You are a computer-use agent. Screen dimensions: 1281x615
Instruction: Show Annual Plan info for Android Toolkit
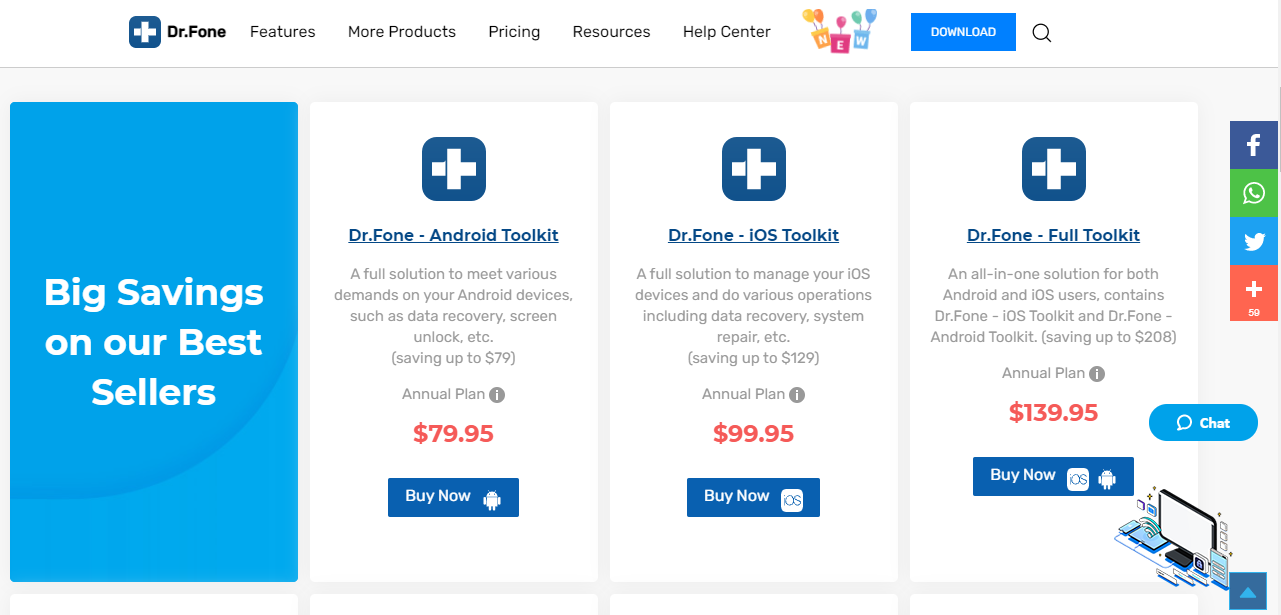497,395
